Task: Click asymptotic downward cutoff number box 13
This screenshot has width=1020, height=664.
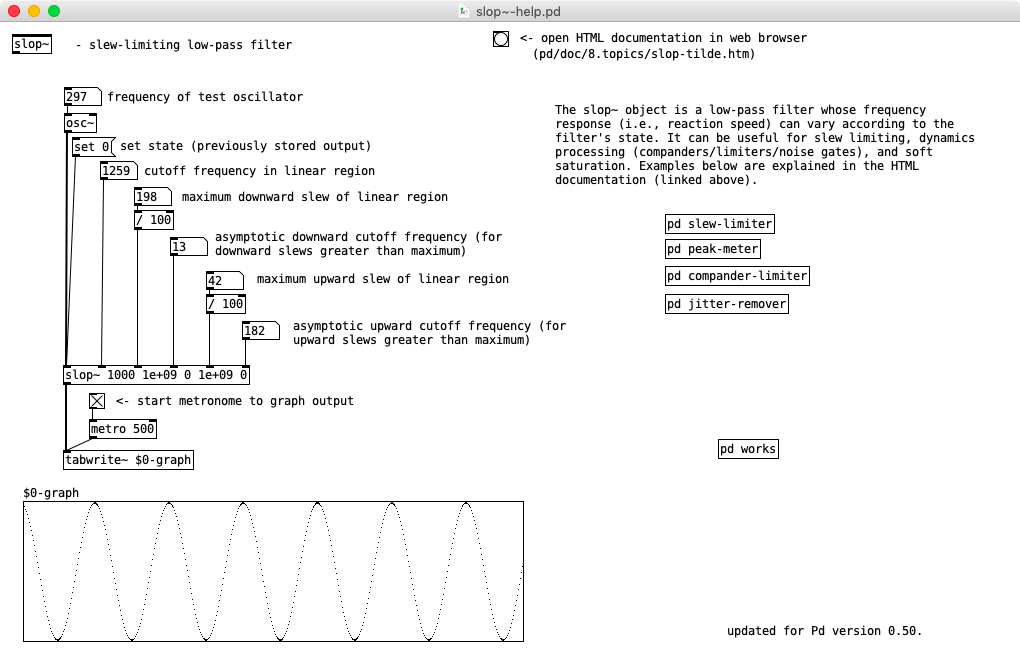Action: pyautogui.click(x=187, y=247)
